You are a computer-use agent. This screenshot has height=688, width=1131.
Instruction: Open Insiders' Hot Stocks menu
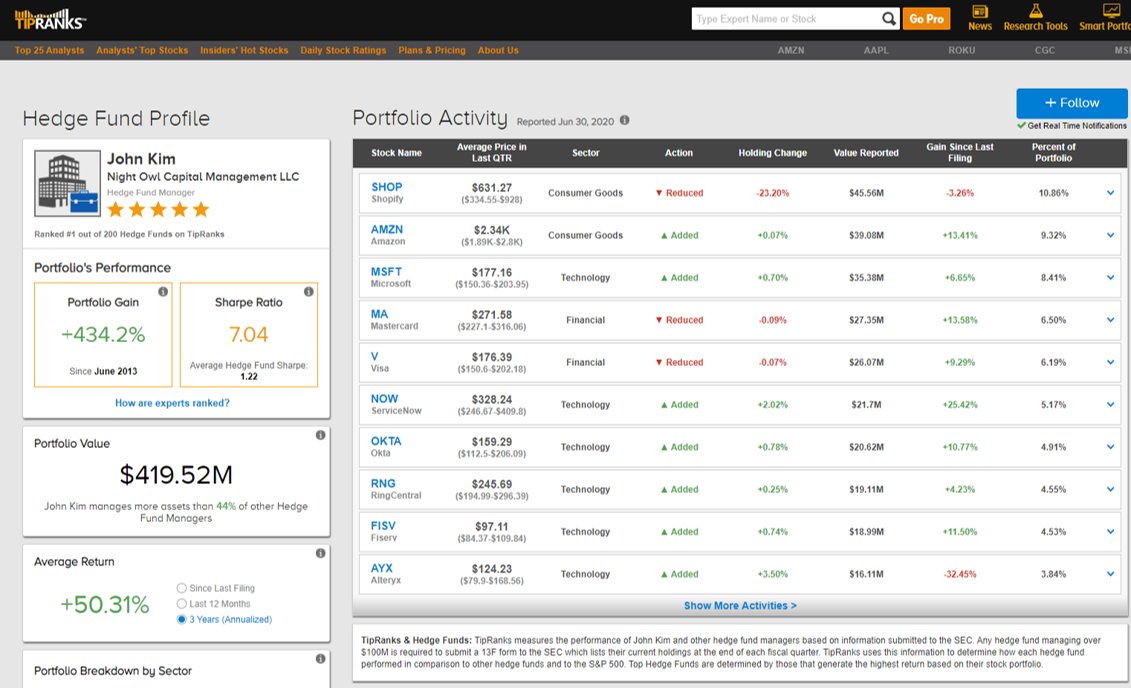pos(244,50)
